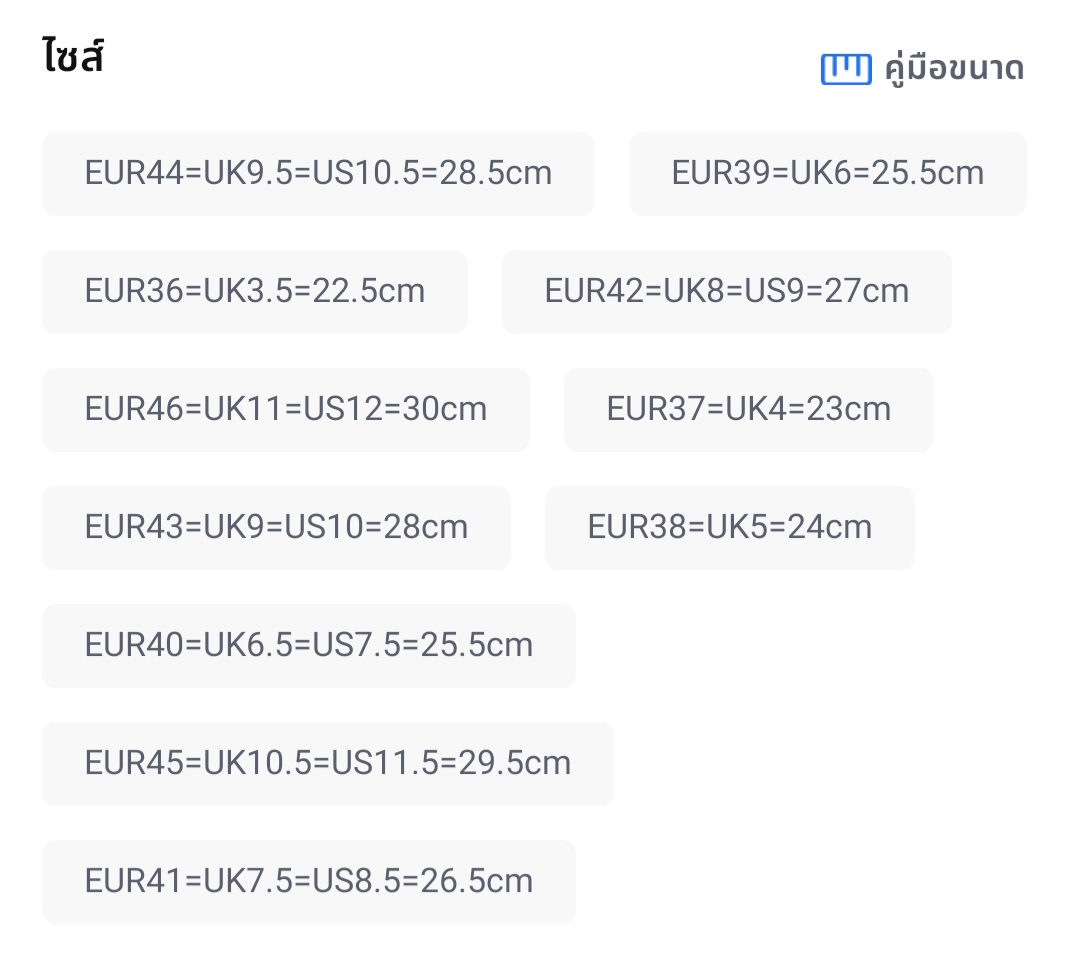Open the คู่มือขนาด size guide link
Screen dimensions: 1080x957
coord(954,69)
